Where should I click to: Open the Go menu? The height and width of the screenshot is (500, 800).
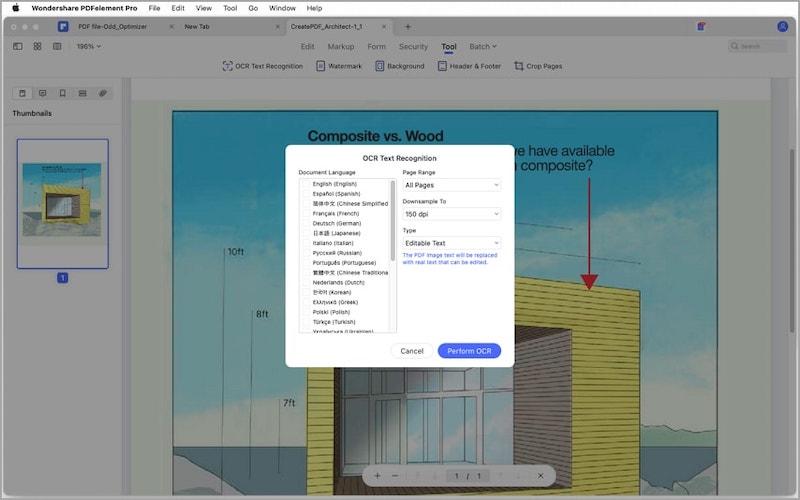[x=253, y=8]
